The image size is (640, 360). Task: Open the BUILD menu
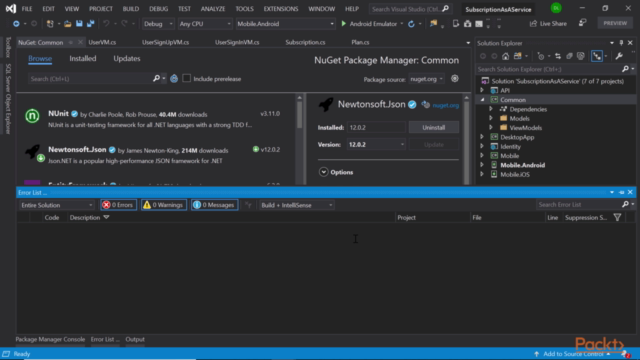131,9
